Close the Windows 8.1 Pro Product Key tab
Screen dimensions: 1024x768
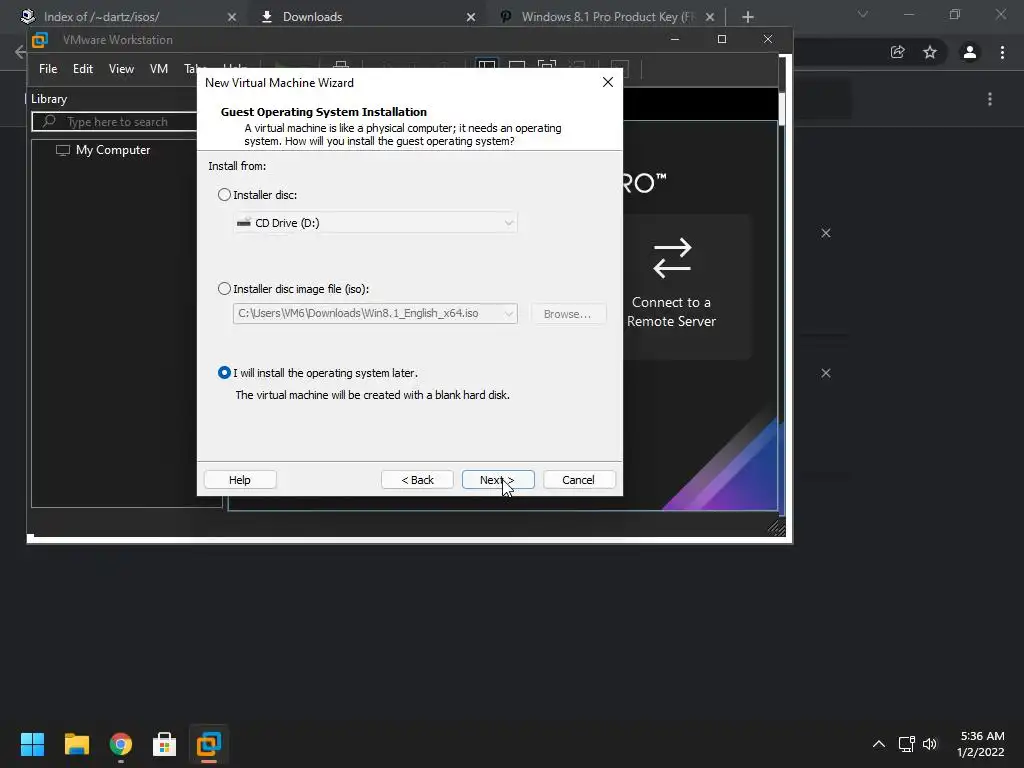710,17
